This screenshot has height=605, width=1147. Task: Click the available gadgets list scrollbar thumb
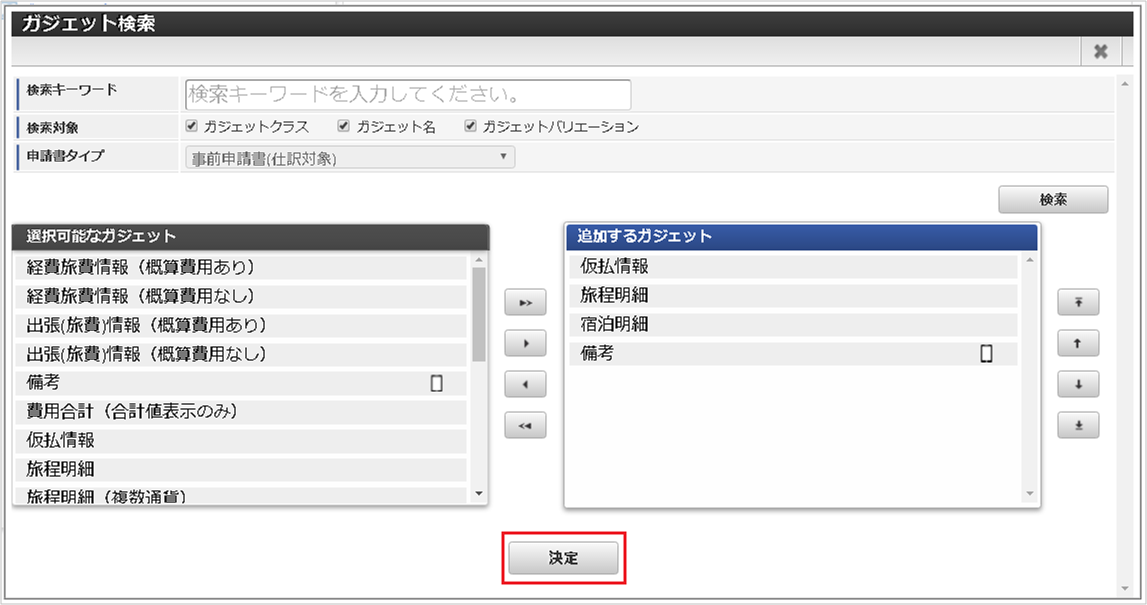click(479, 315)
